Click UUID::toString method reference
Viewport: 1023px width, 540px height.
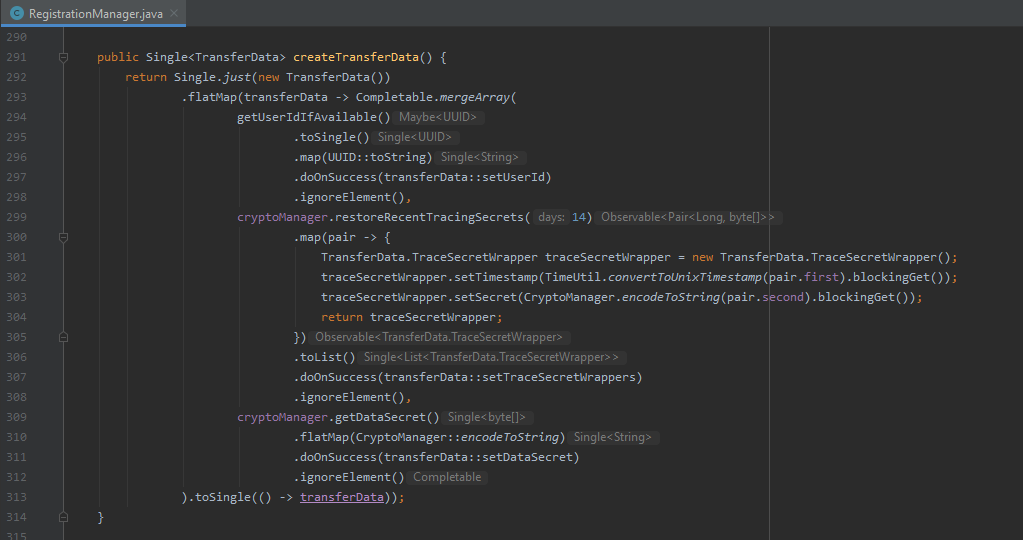point(377,157)
